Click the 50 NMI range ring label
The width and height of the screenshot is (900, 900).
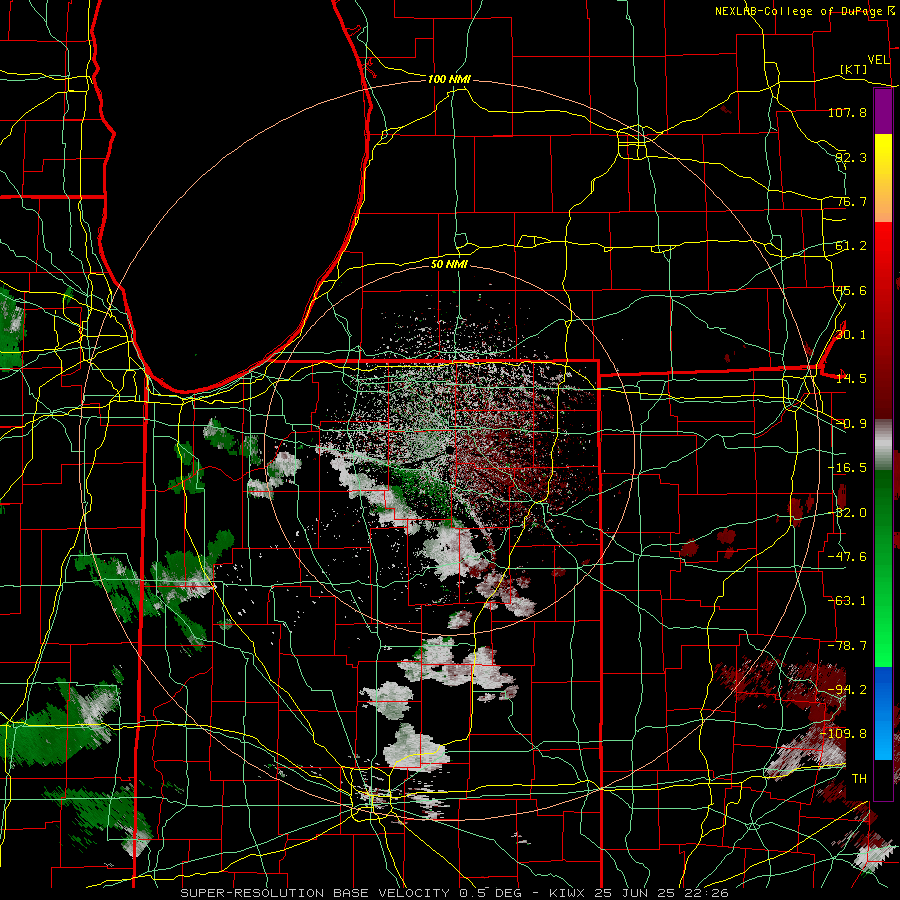coord(449,264)
